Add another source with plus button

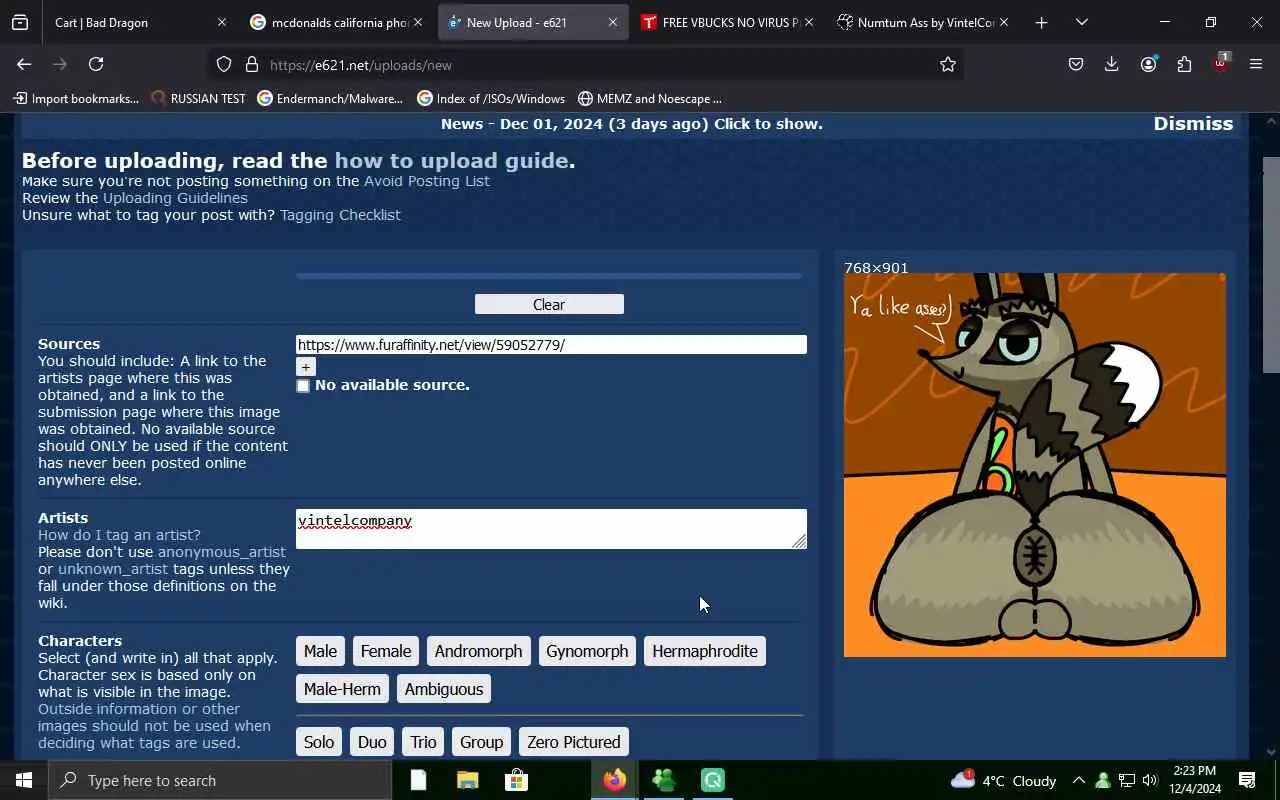coord(306,367)
